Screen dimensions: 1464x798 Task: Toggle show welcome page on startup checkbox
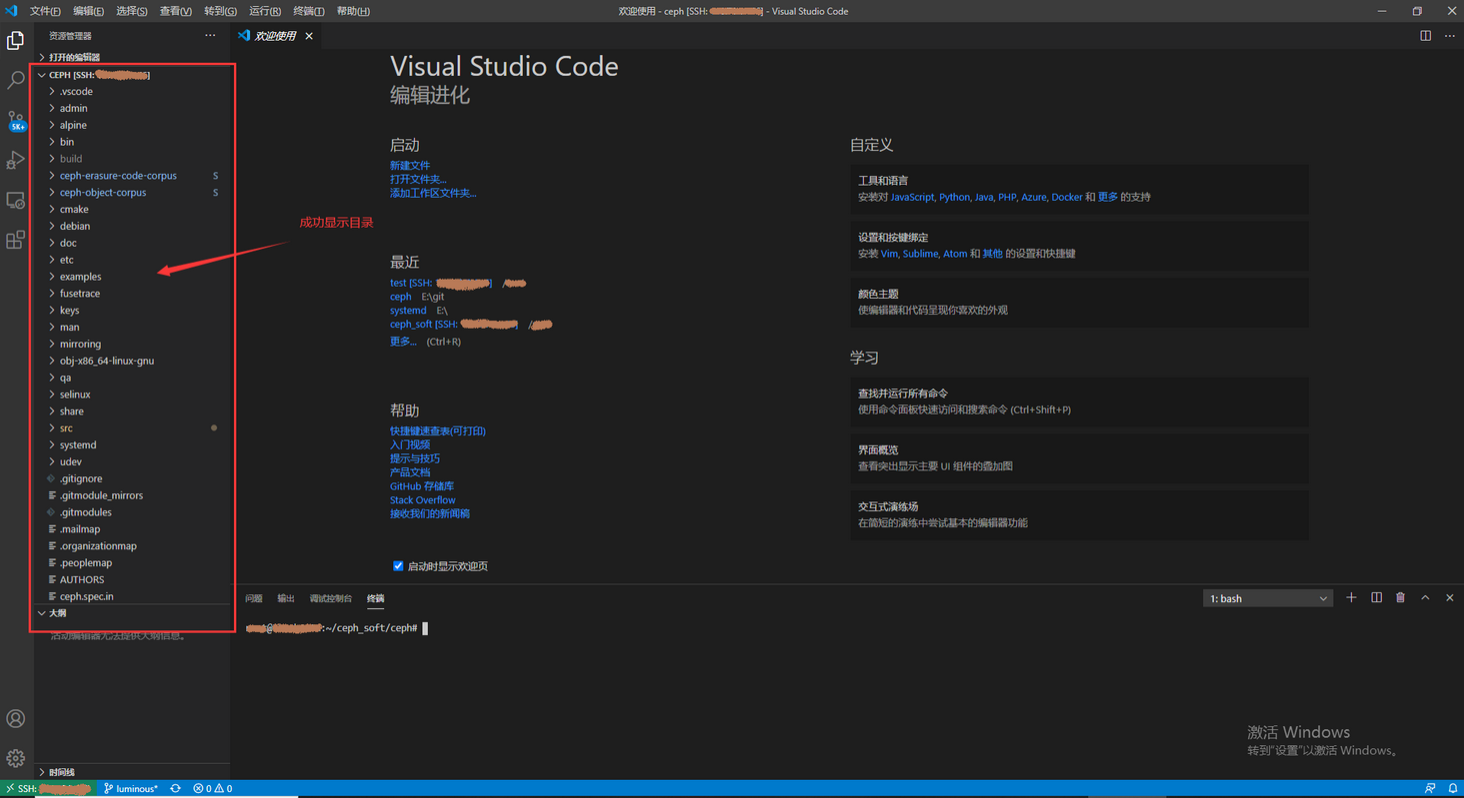(398, 566)
